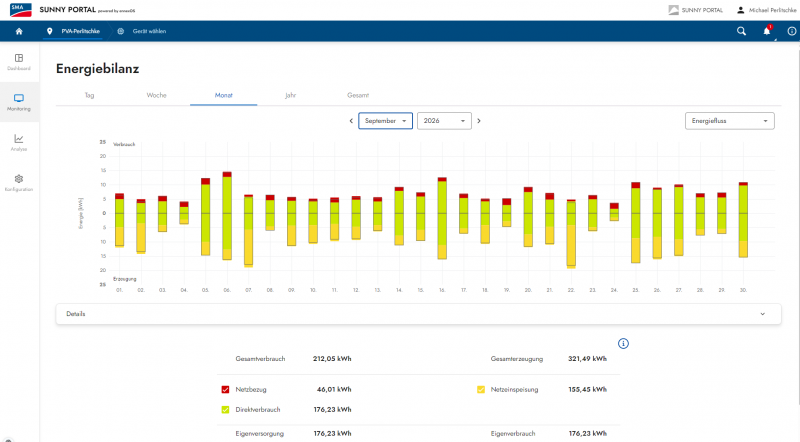Click the location pin icon next to PVA-Perlitschke
The width and height of the screenshot is (800, 442).
pos(49,31)
